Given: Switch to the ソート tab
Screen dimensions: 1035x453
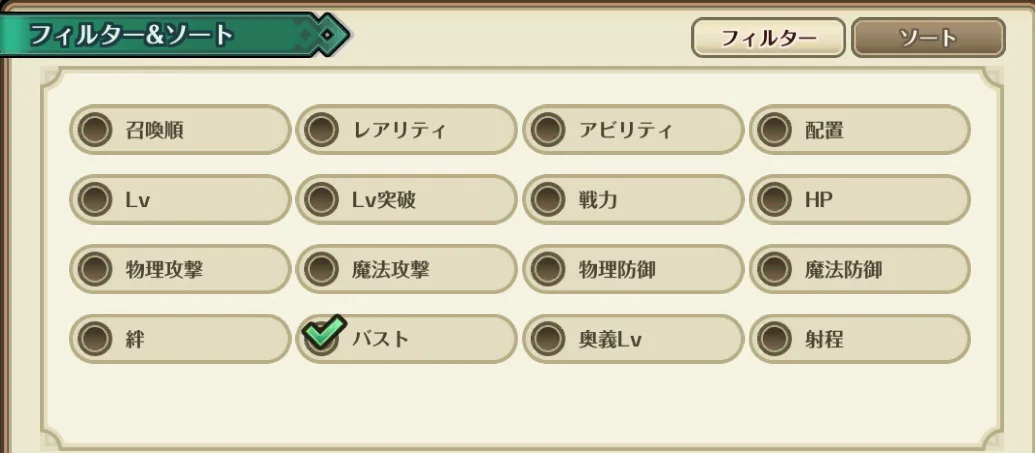Looking at the screenshot, I should (x=928, y=38).
